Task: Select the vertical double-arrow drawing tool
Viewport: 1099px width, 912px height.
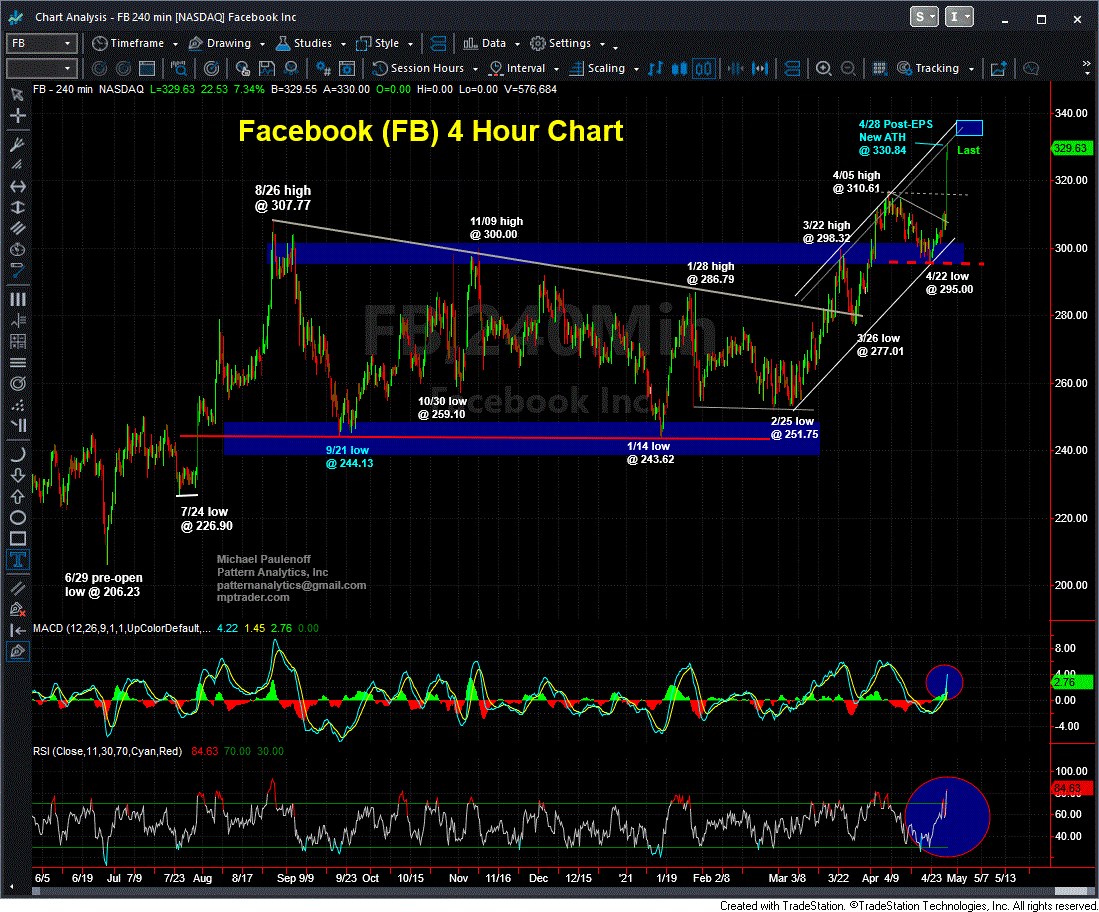Action: click(x=18, y=207)
